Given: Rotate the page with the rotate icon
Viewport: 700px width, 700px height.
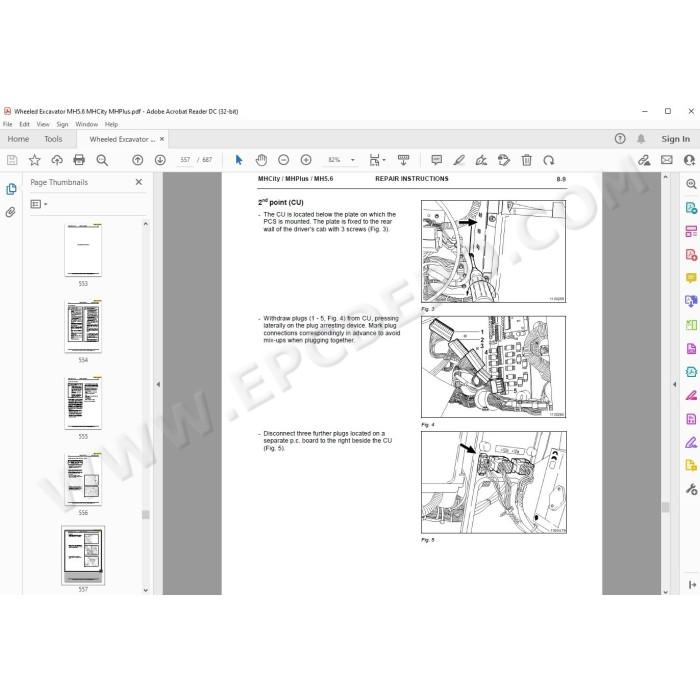Looking at the screenshot, I should pyautogui.click(x=549, y=160).
